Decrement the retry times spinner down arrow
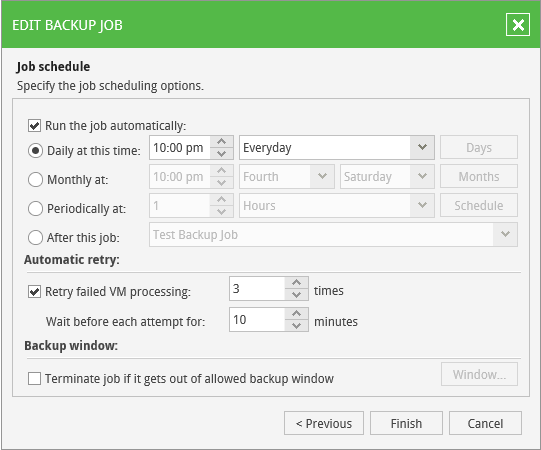 pyautogui.click(x=296, y=294)
